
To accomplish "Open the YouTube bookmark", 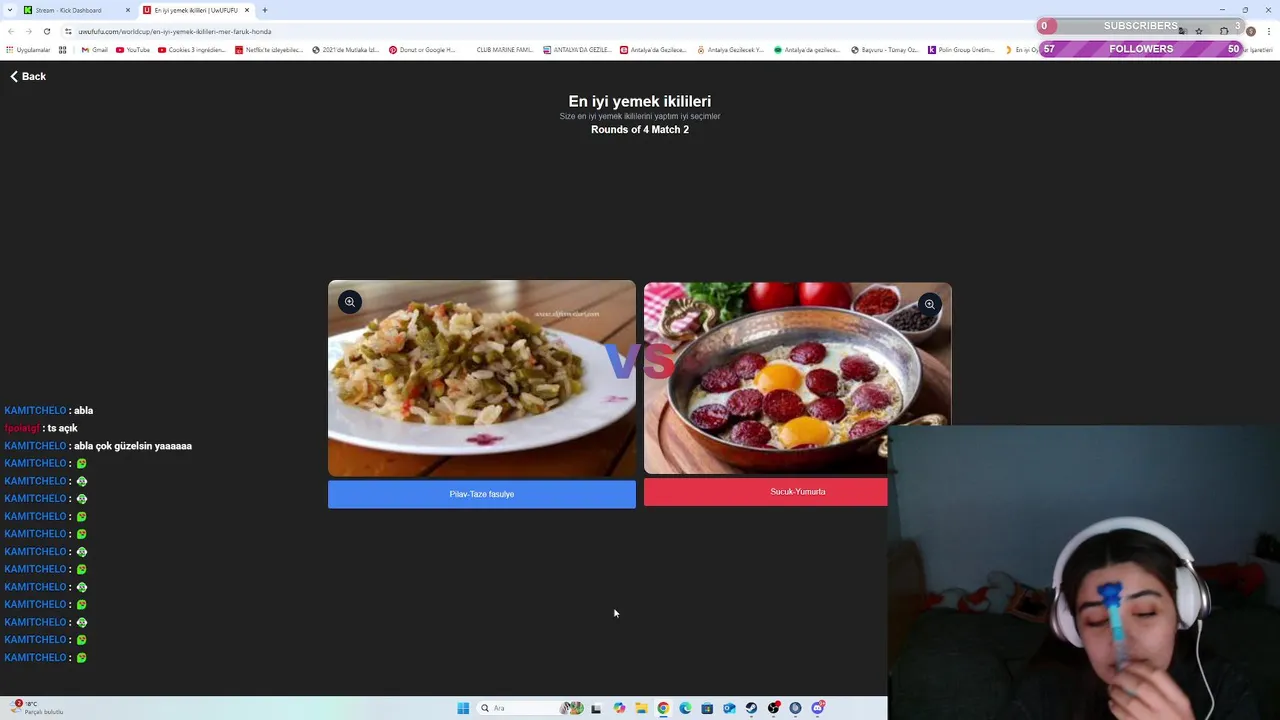I will pyautogui.click(x=133, y=49).
